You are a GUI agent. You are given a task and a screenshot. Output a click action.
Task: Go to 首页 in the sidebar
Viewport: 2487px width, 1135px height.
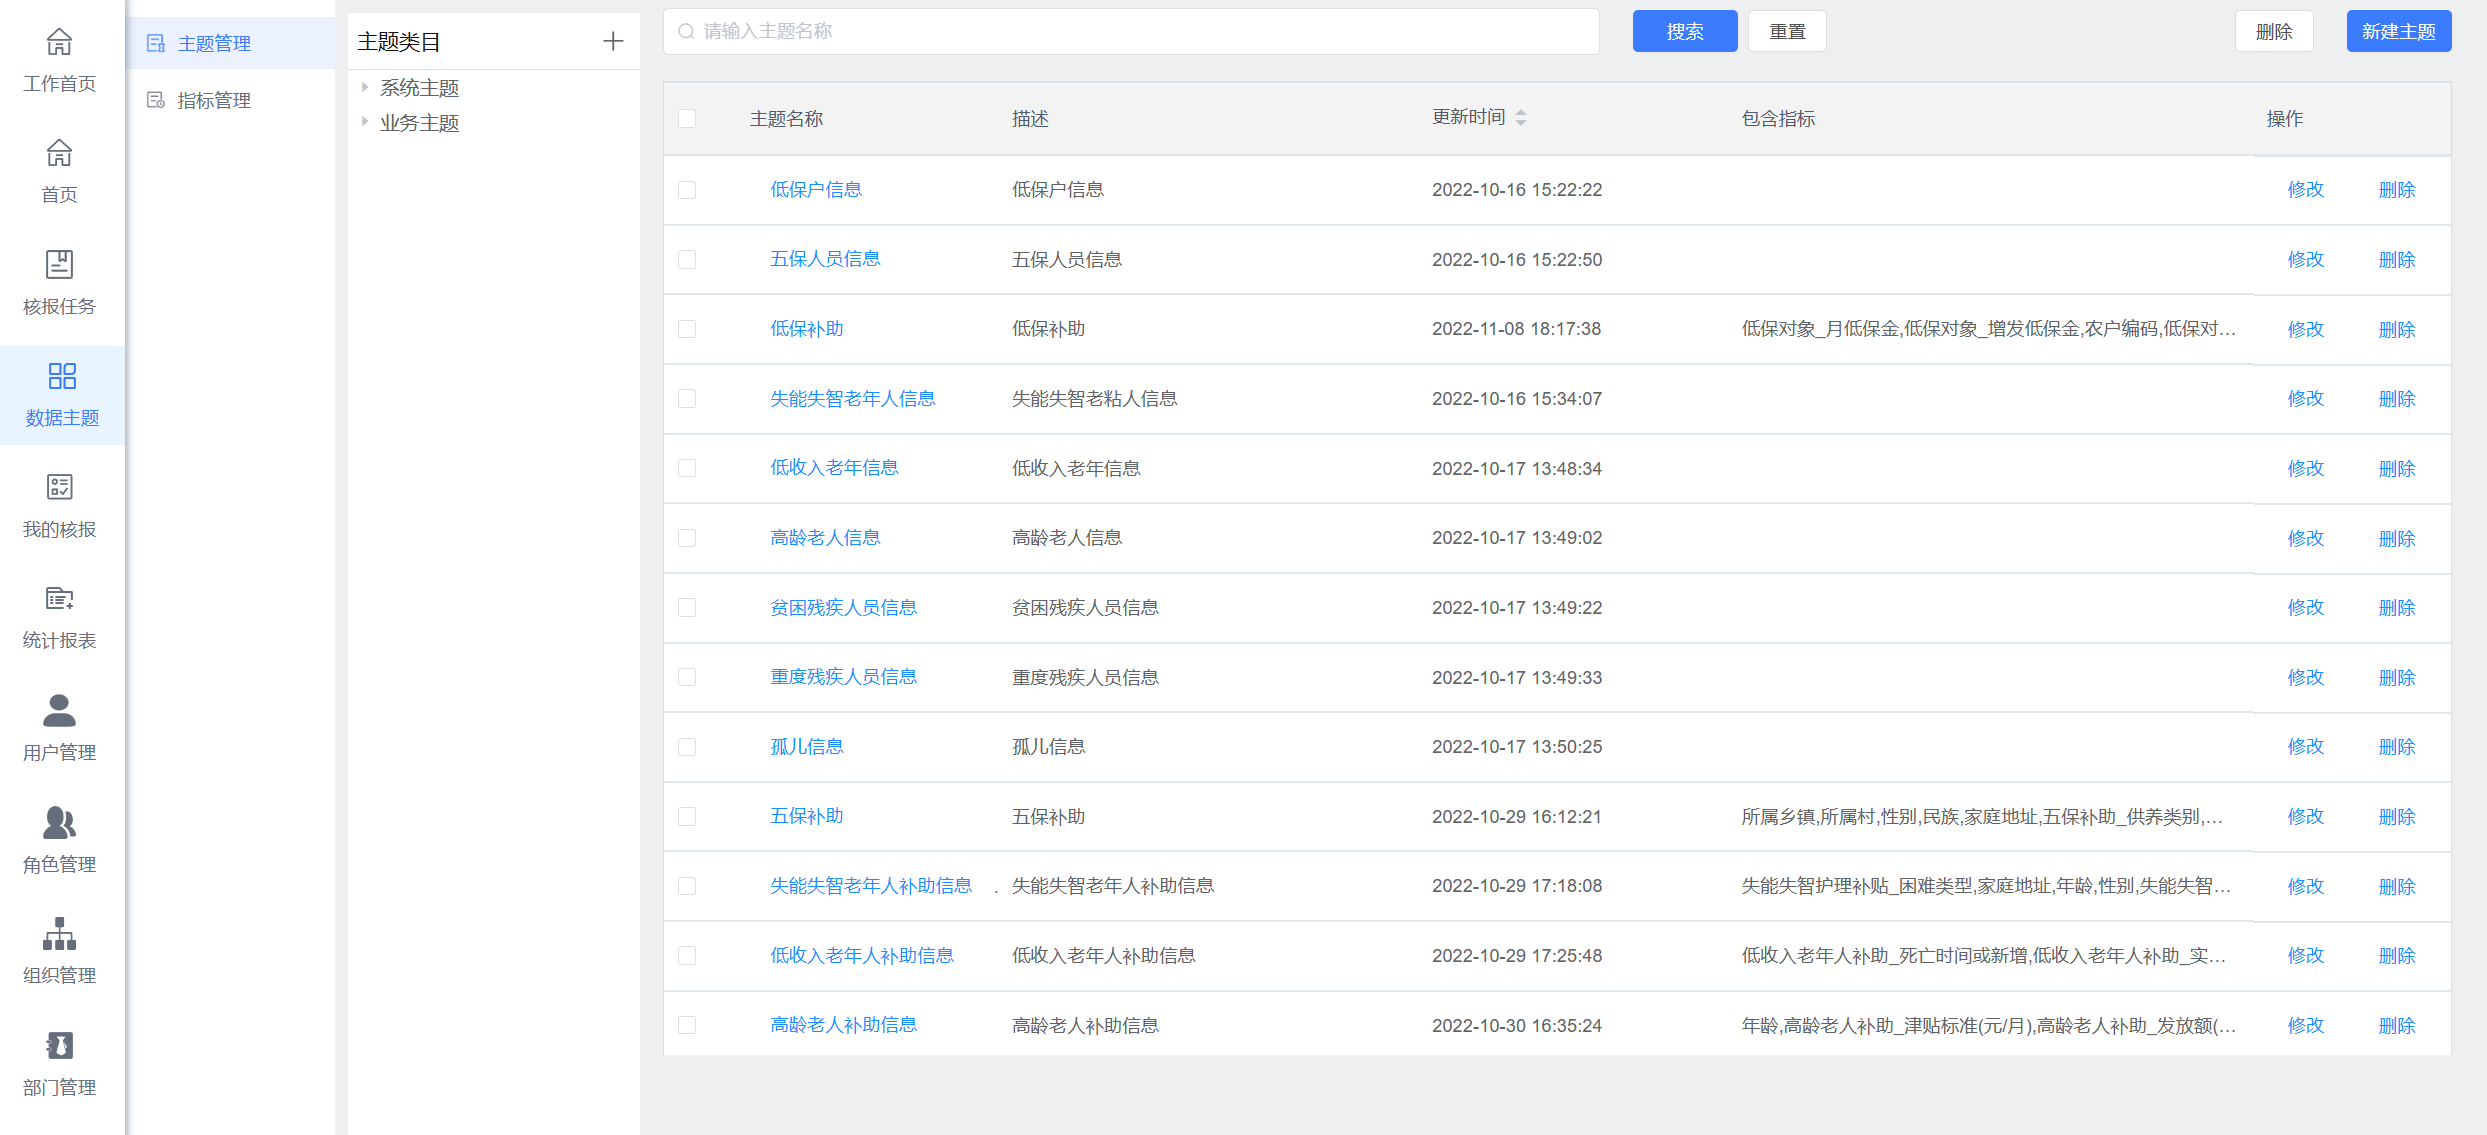click(59, 153)
